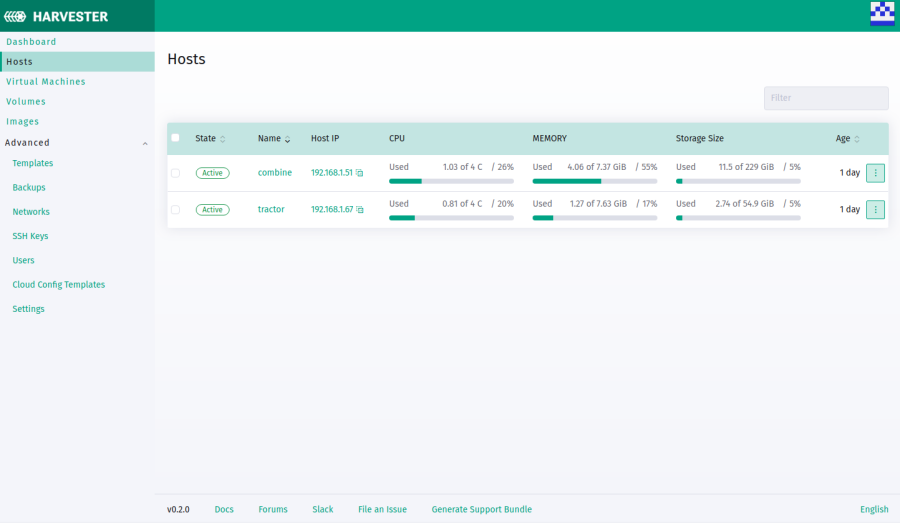
Task: Check the combine host row checkbox
Action: point(176,173)
